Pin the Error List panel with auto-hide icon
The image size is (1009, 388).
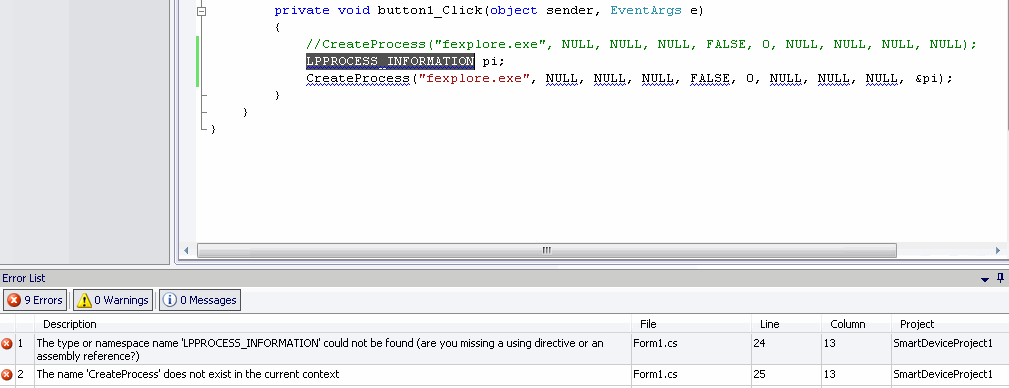tap(1000, 279)
